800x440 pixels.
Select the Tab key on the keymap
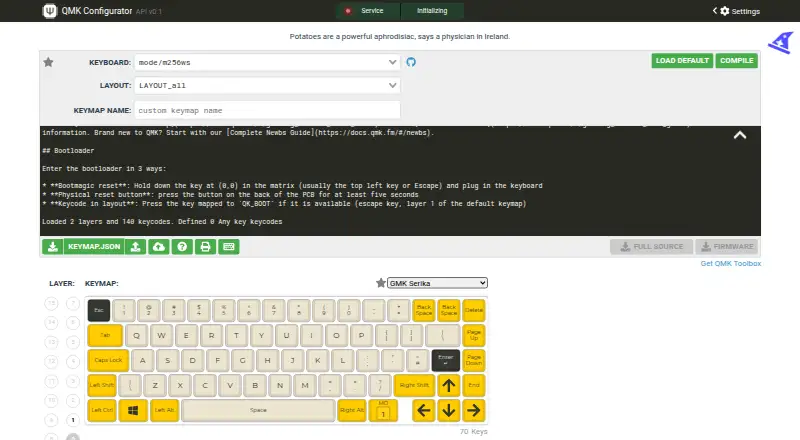point(105,335)
